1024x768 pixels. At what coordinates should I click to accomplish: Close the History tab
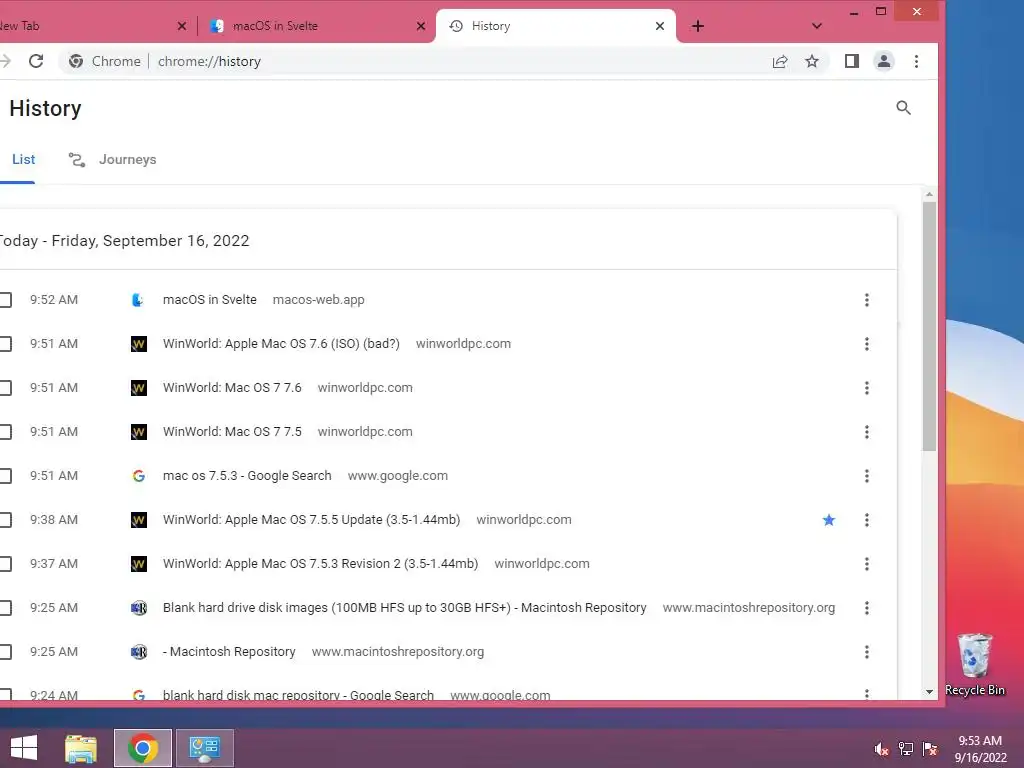(660, 26)
